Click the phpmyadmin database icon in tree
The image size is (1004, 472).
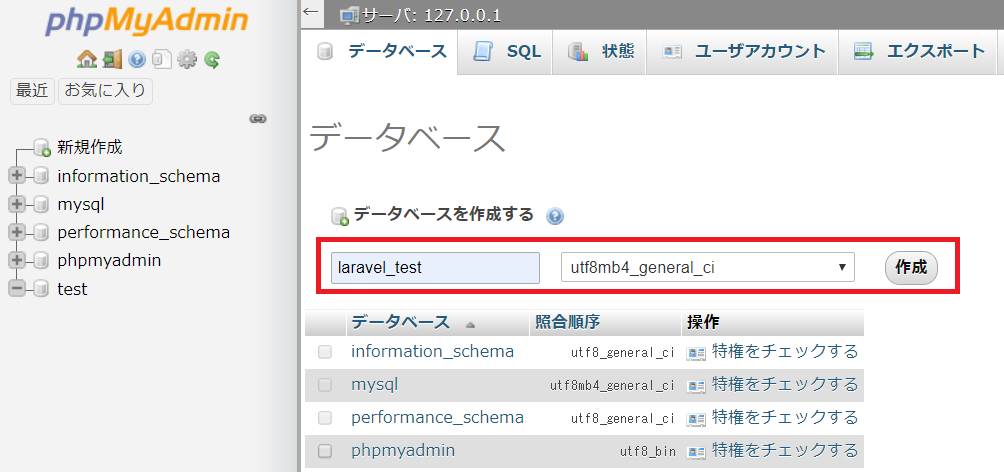pyautogui.click(x=42, y=261)
